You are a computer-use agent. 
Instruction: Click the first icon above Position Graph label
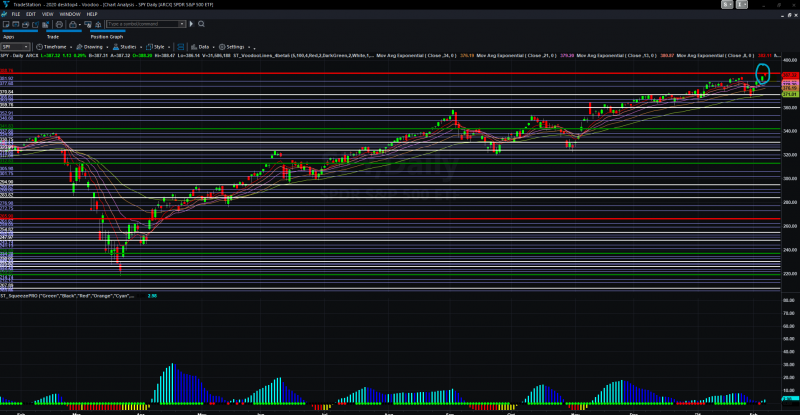88,24
